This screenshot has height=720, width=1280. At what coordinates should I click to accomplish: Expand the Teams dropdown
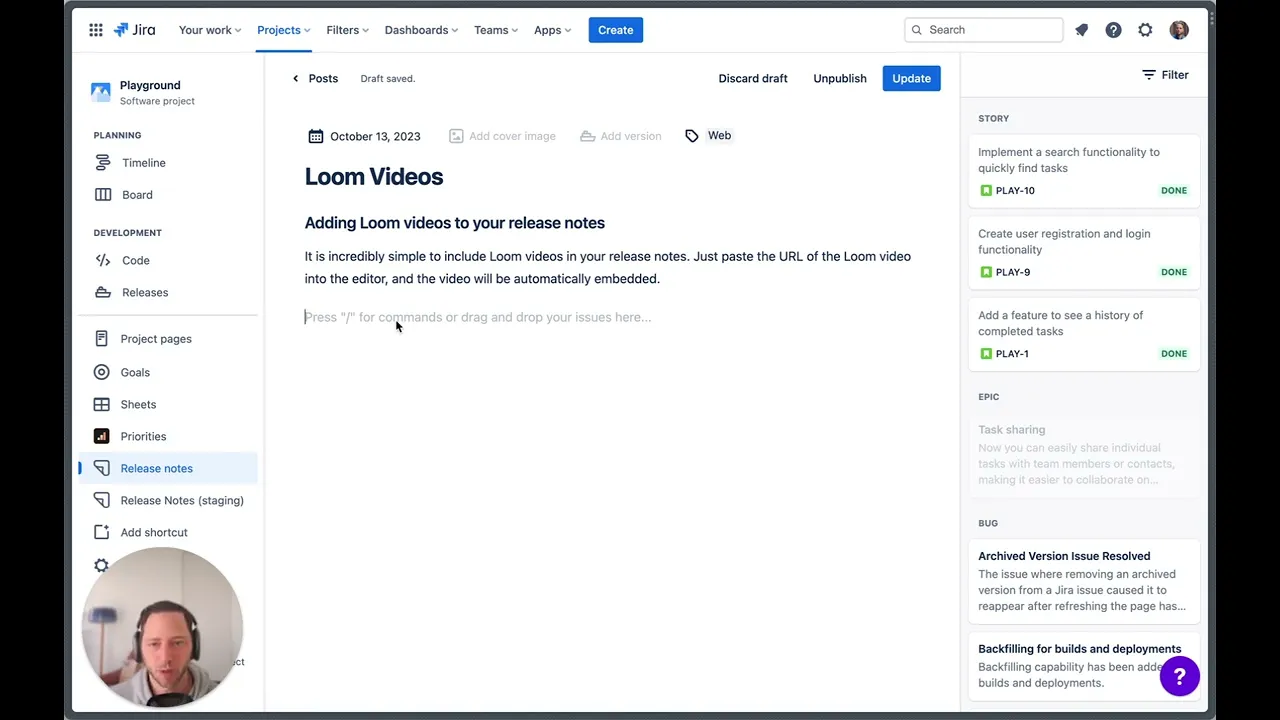[496, 30]
